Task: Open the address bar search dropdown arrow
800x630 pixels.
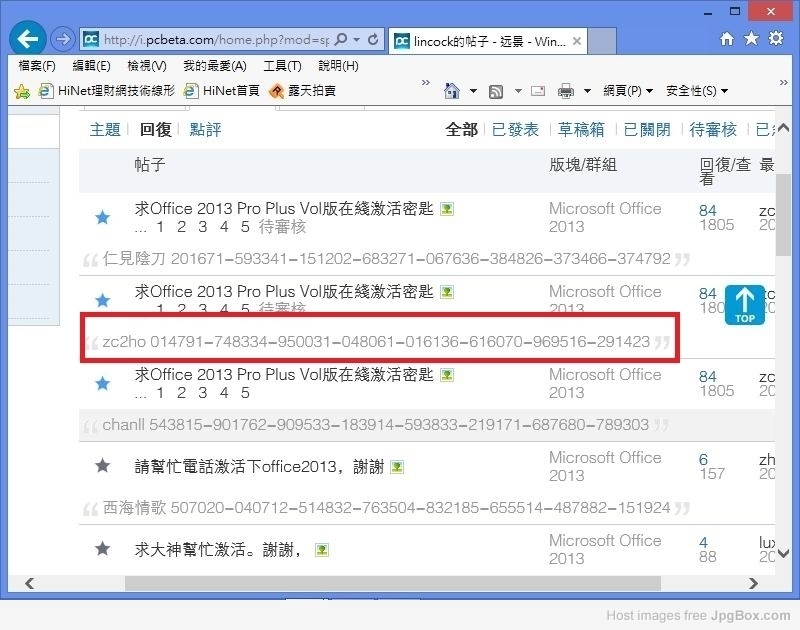Action: [356, 40]
